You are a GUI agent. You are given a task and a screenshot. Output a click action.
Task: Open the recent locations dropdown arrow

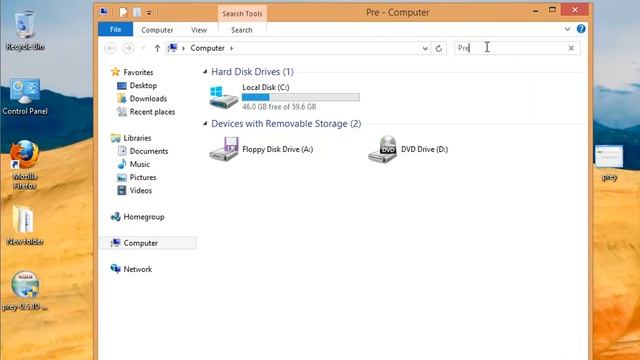pyautogui.click(x=143, y=48)
